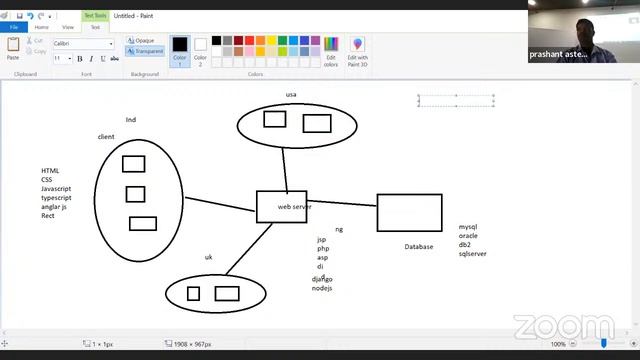Pick the yellow color swatch

(271, 40)
